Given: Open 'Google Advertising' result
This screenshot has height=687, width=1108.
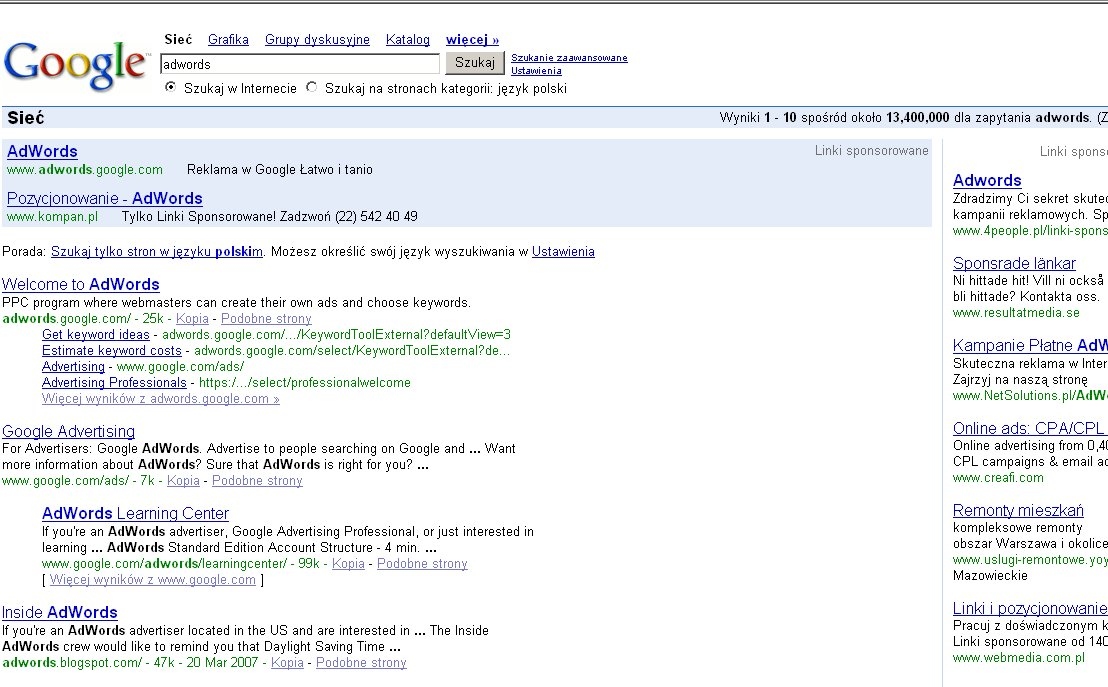Looking at the screenshot, I should point(69,431).
